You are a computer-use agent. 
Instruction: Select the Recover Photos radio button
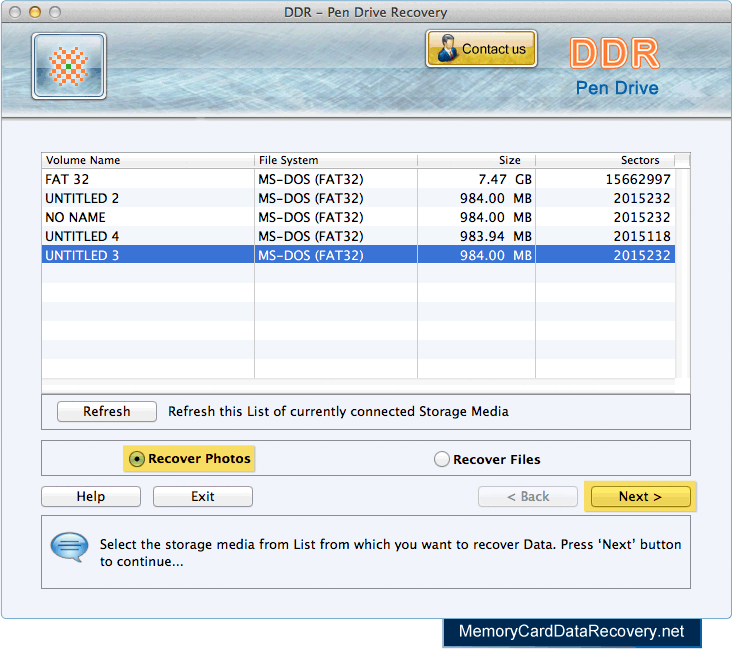(137, 459)
